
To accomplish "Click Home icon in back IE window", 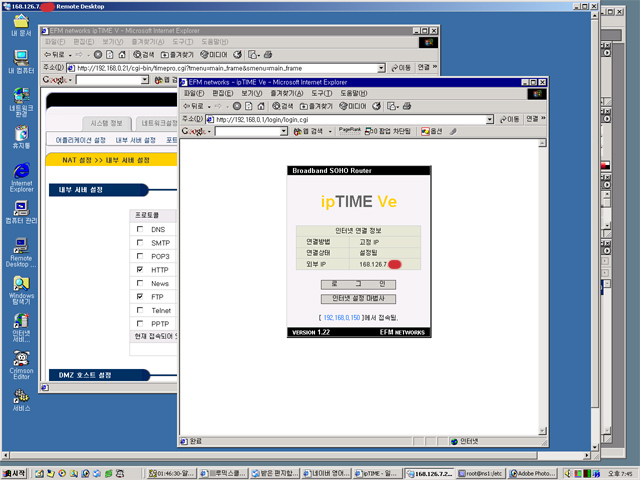I will click(122, 55).
